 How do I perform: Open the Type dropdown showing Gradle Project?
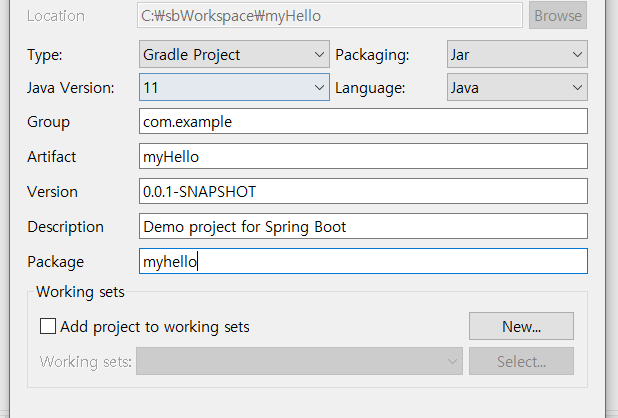(x=233, y=54)
